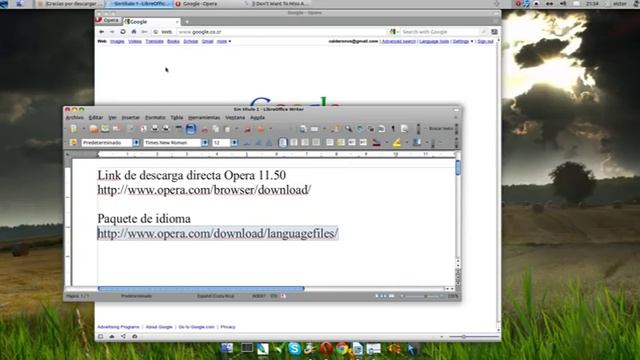Click the Back arrow in Opera
The image size is (640, 360).
coord(102,32)
